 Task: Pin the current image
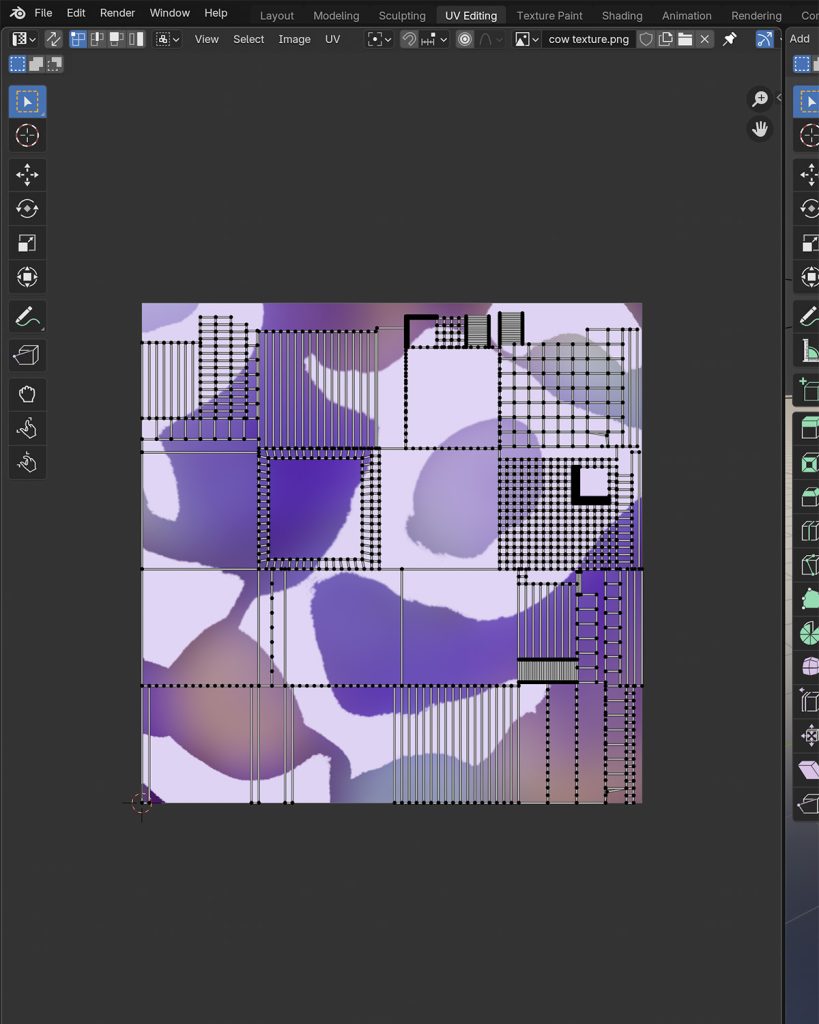730,39
